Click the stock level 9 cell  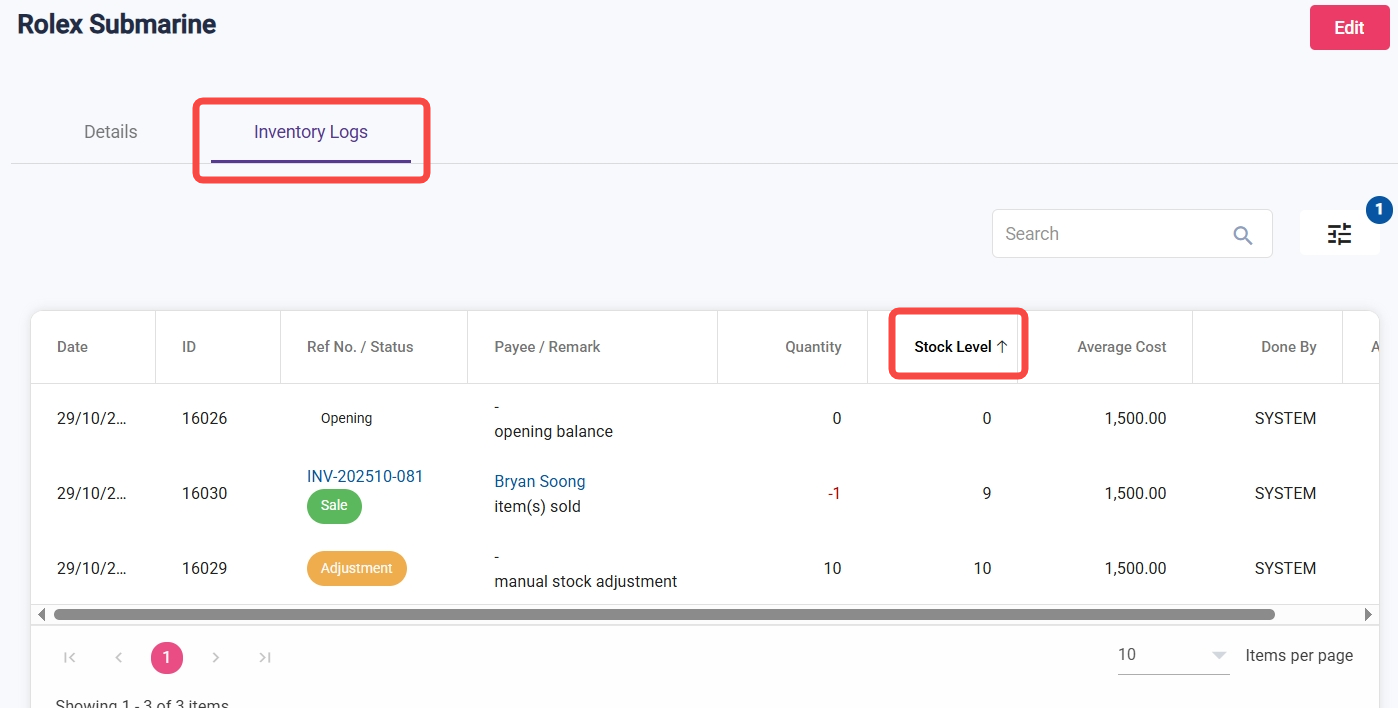[x=987, y=493]
